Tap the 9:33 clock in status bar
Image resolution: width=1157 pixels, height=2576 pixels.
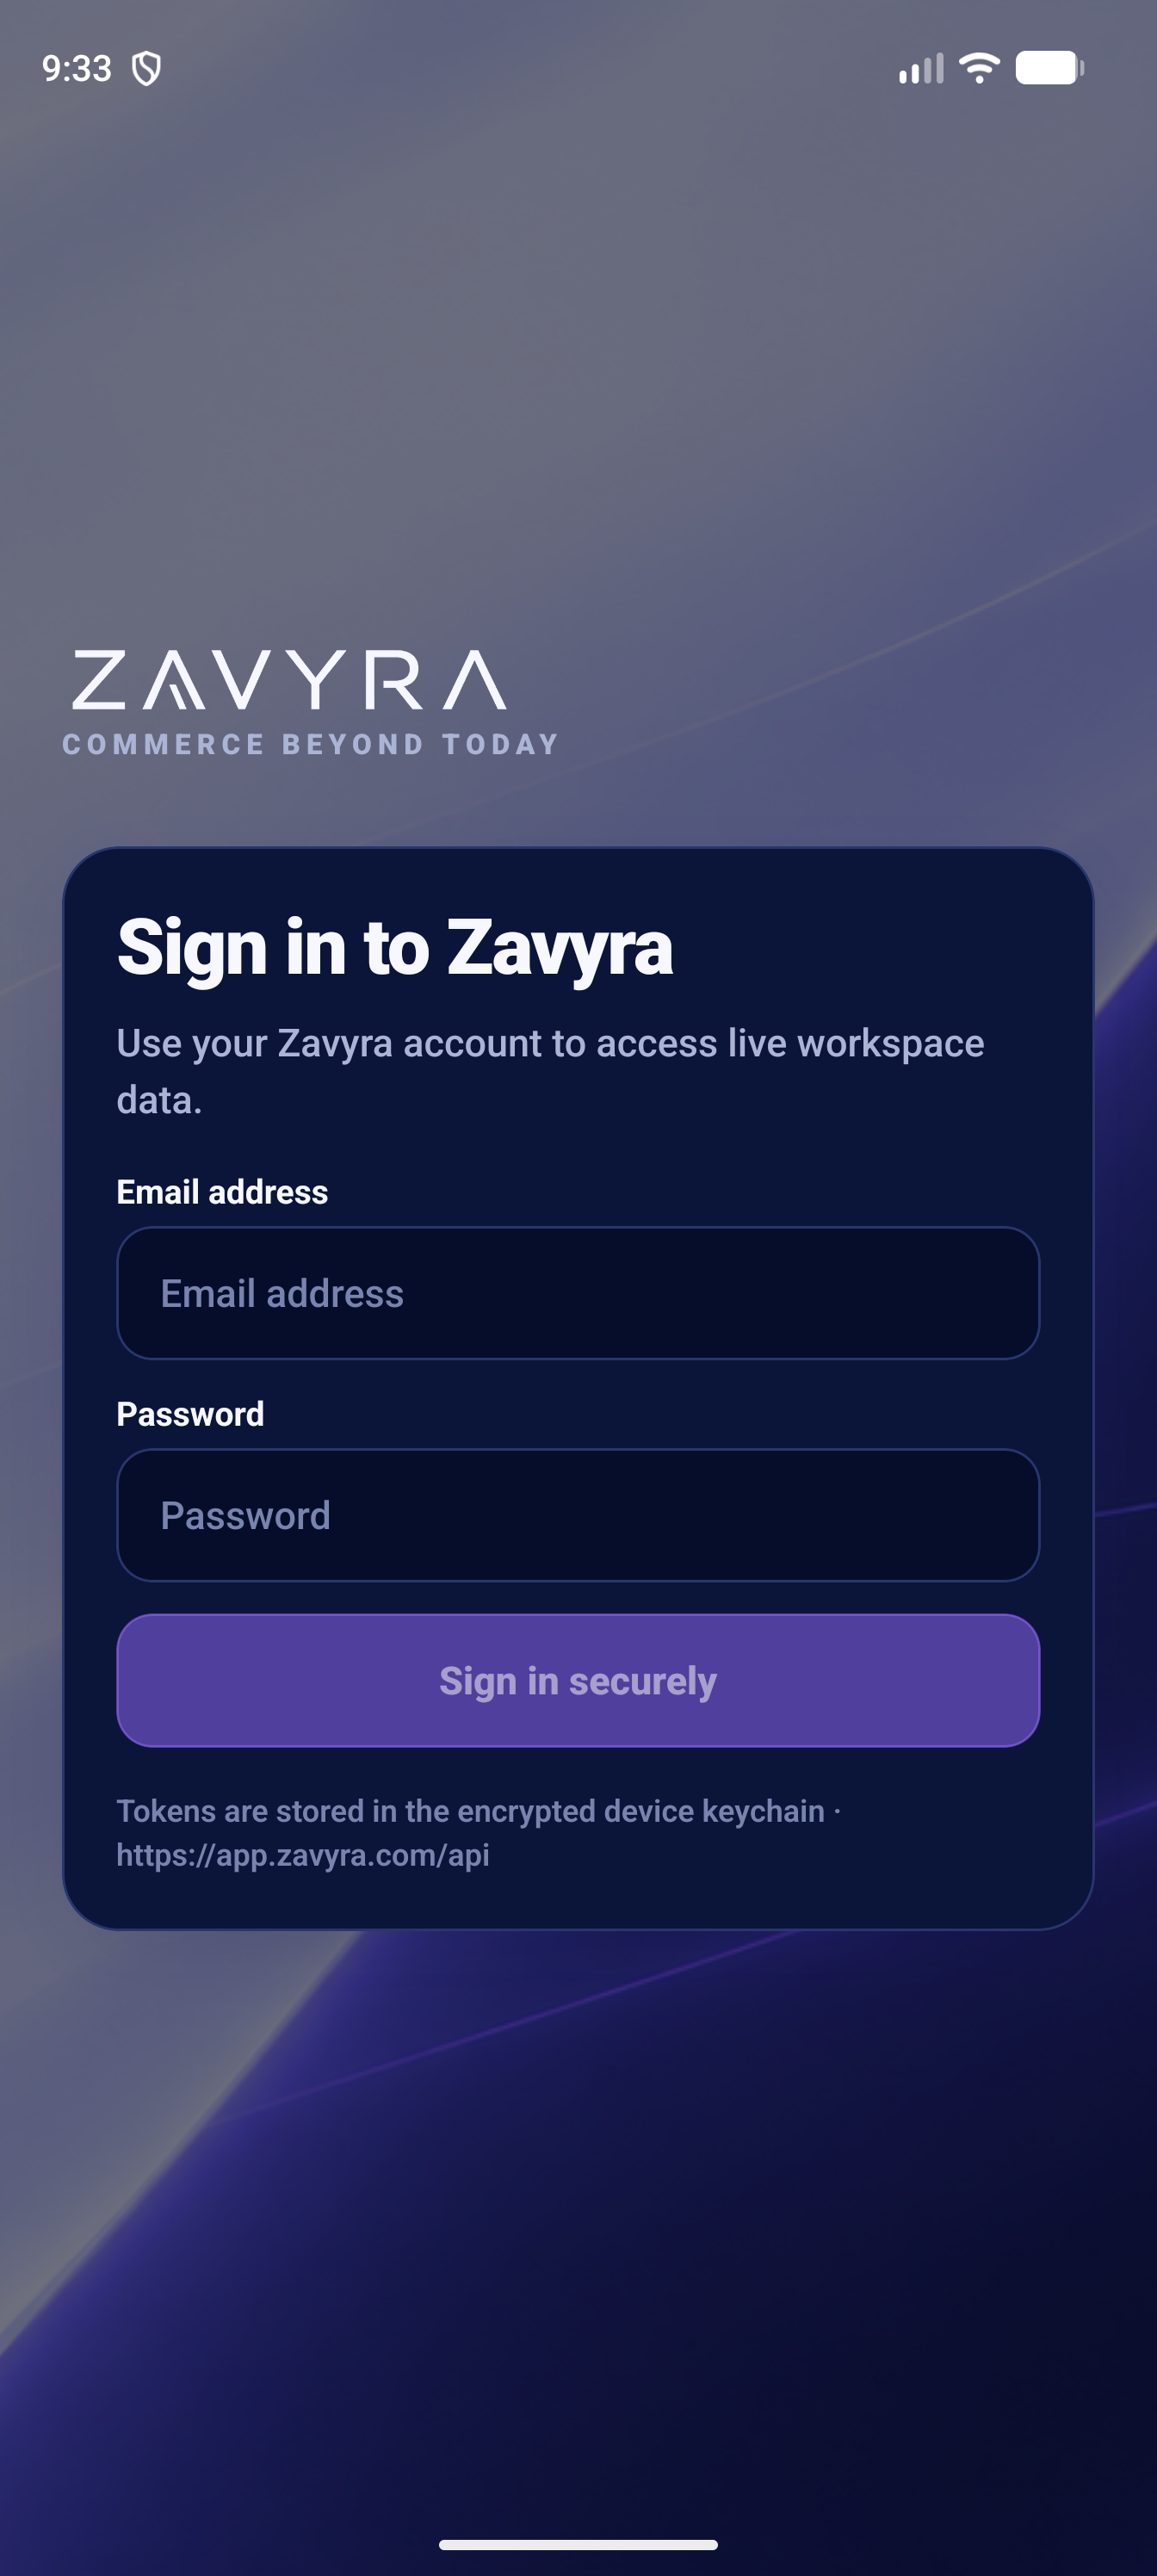click(77, 69)
